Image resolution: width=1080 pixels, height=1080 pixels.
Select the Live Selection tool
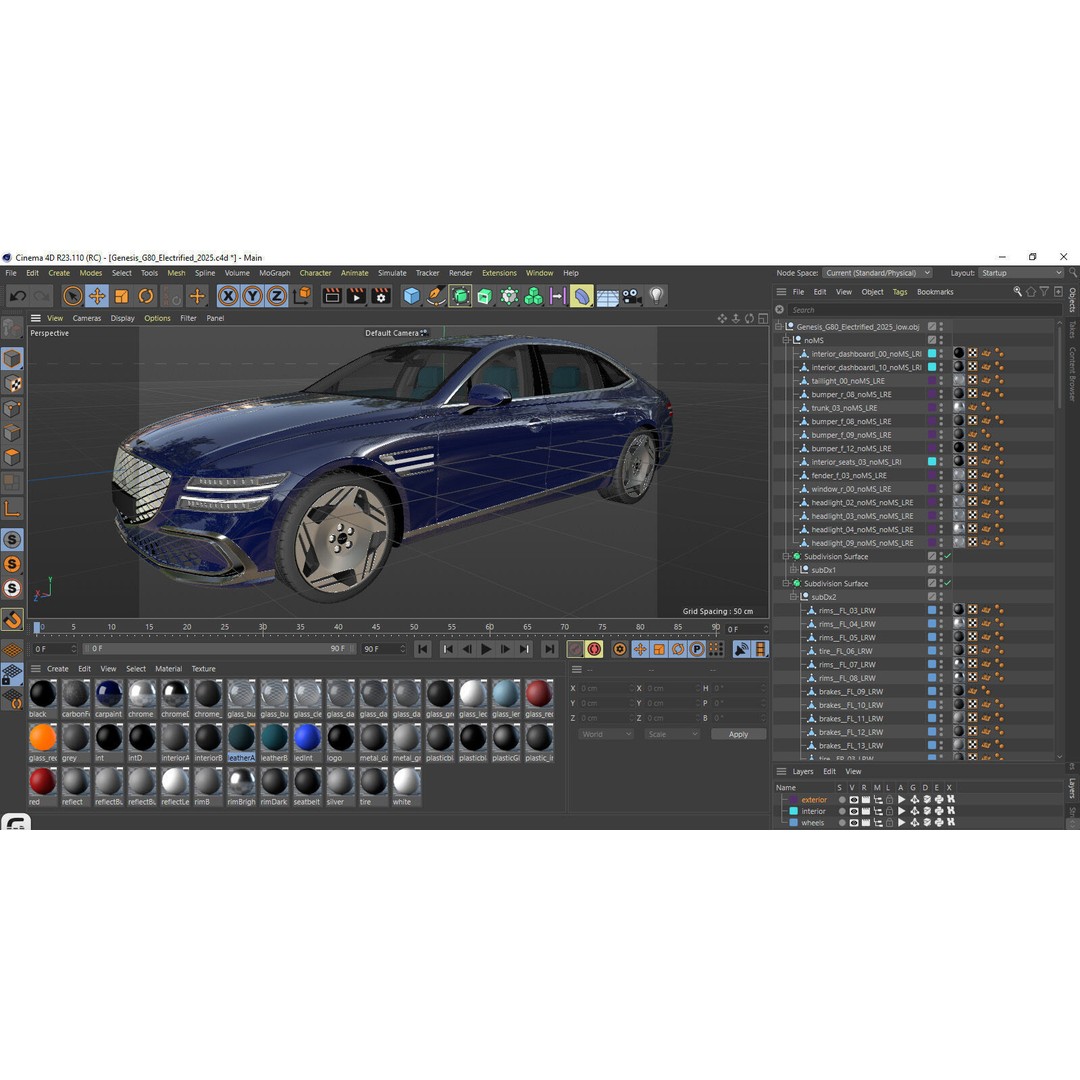click(72, 296)
